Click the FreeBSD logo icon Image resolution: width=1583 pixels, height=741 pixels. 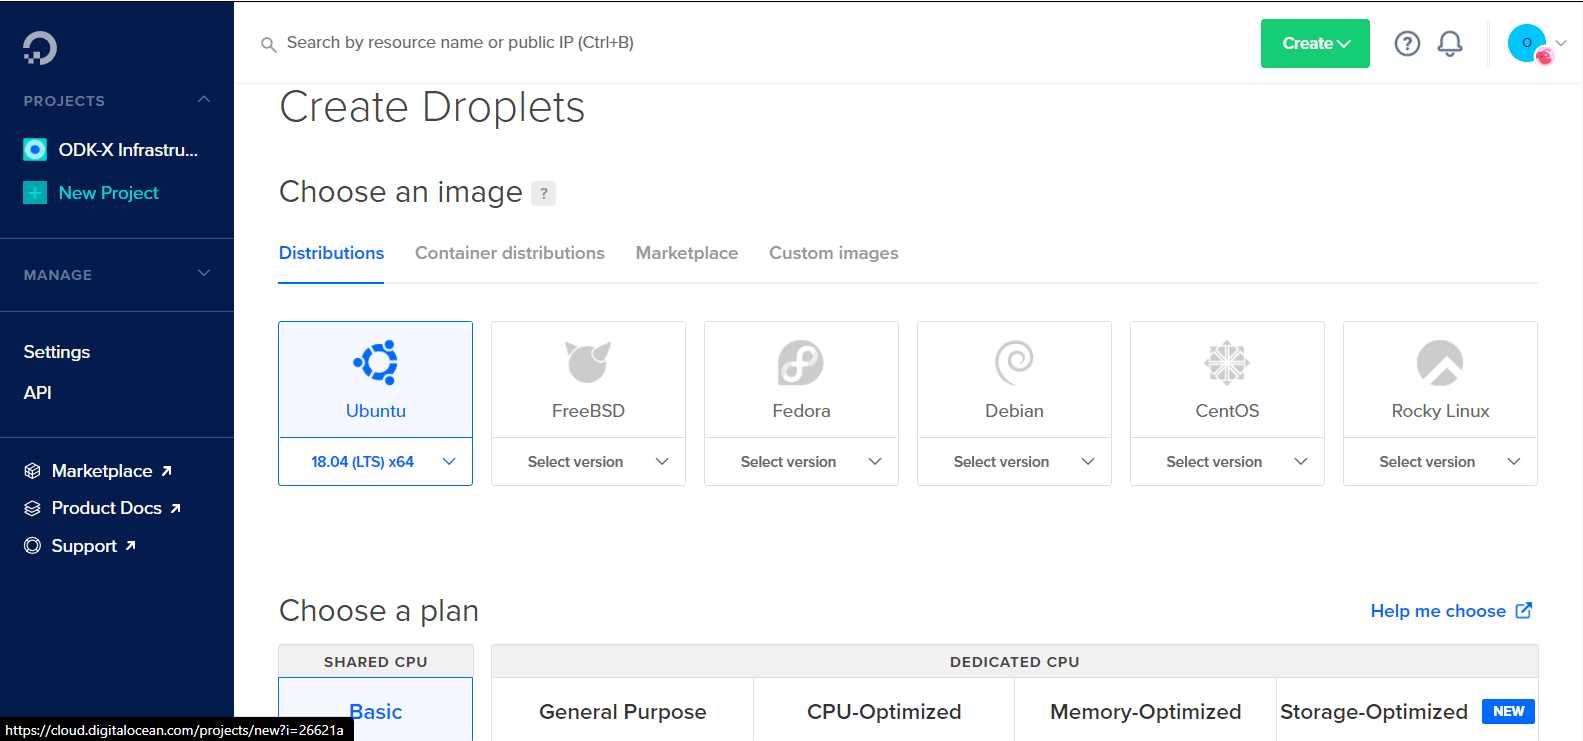click(588, 362)
